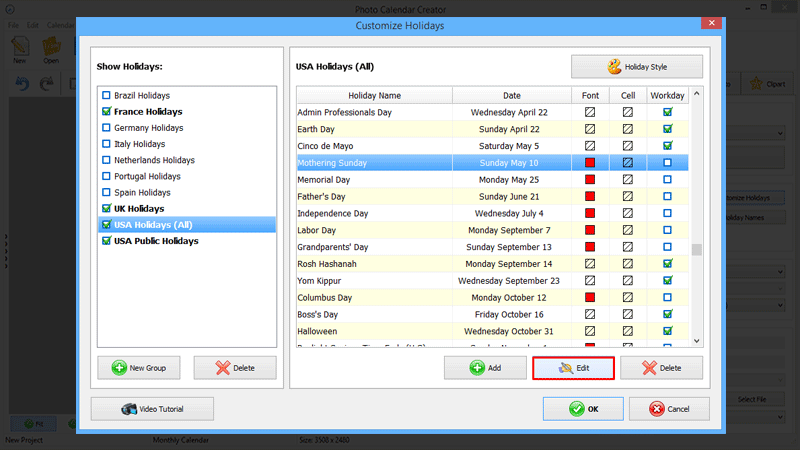Sort by Holiday Name column header
Screen dimensions: 800x450
tap(374, 95)
